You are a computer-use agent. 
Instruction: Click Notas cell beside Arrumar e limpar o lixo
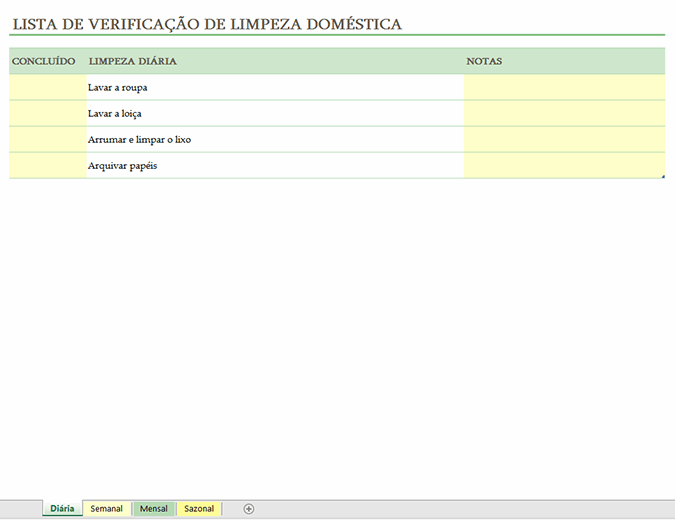point(564,140)
